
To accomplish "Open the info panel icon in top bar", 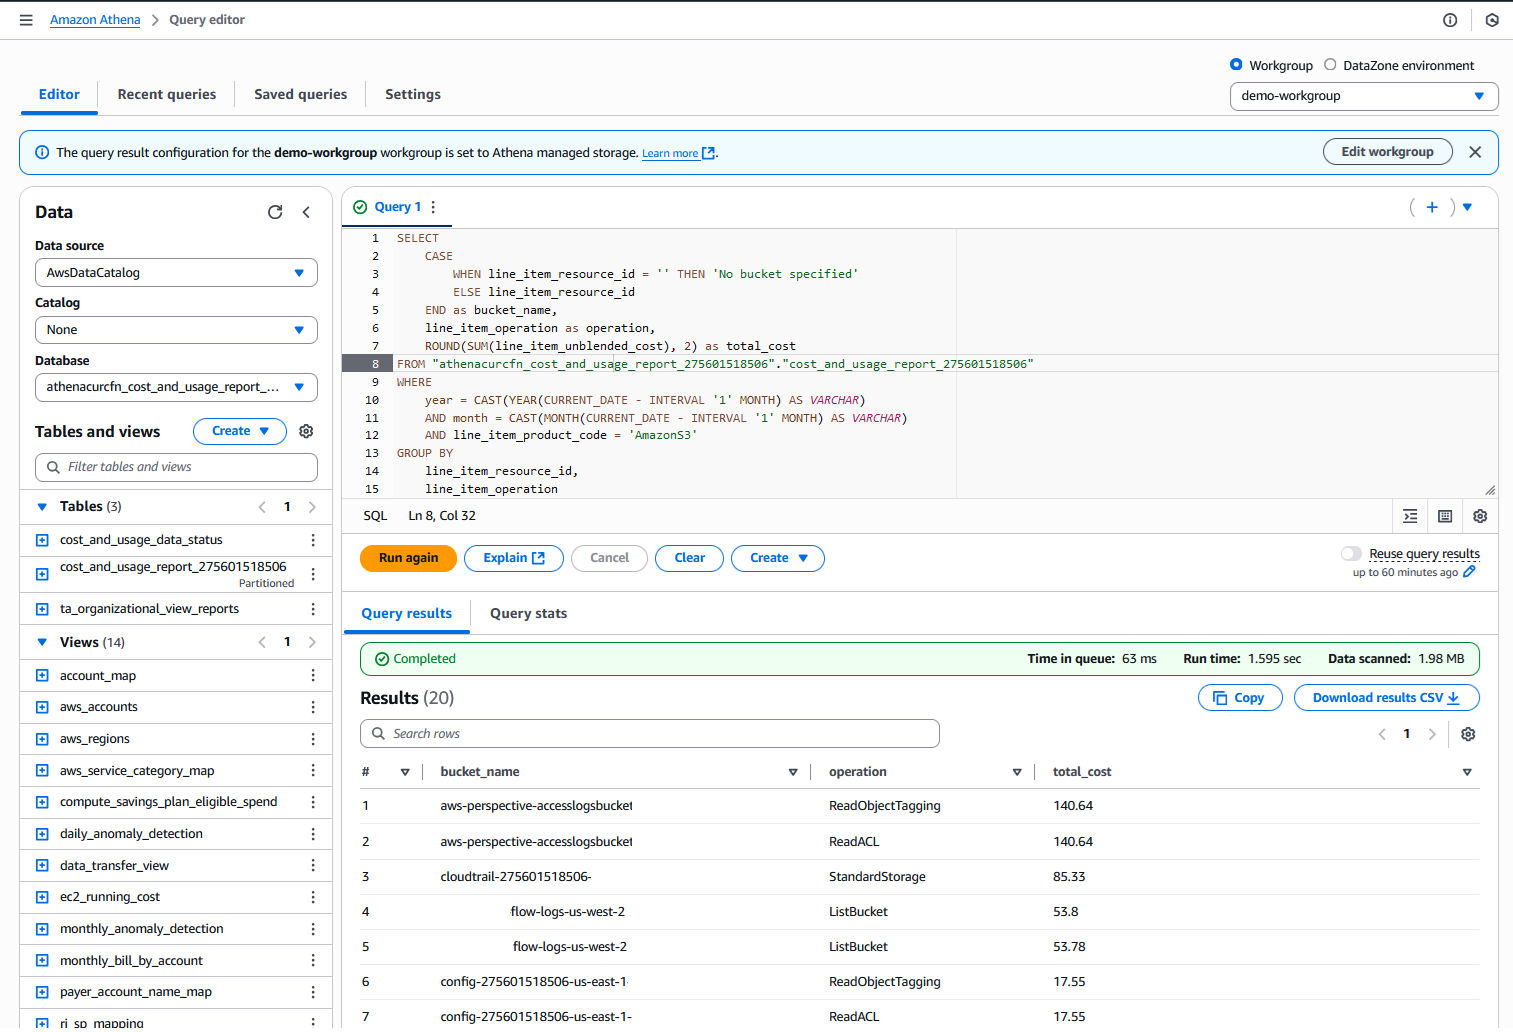I will coord(1450,19).
